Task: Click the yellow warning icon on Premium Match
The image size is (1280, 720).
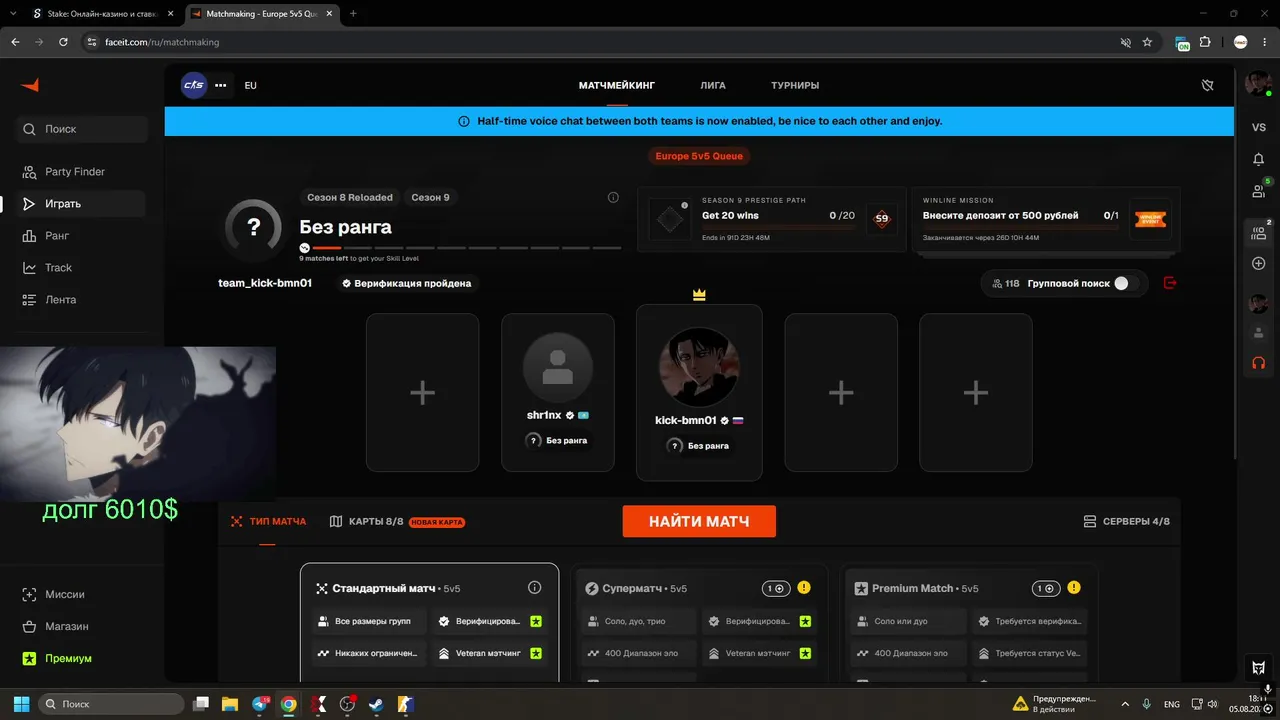Action: [1074, 588]
